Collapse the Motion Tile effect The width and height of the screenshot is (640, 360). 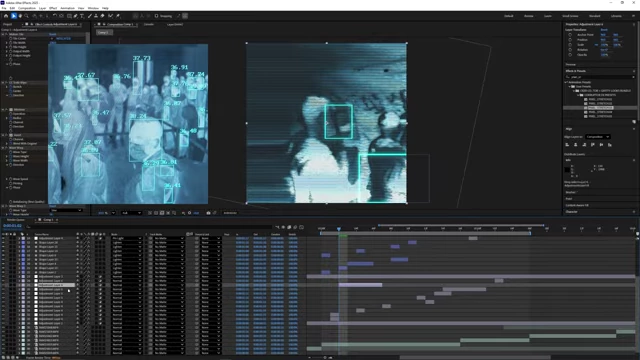(3, 34)
